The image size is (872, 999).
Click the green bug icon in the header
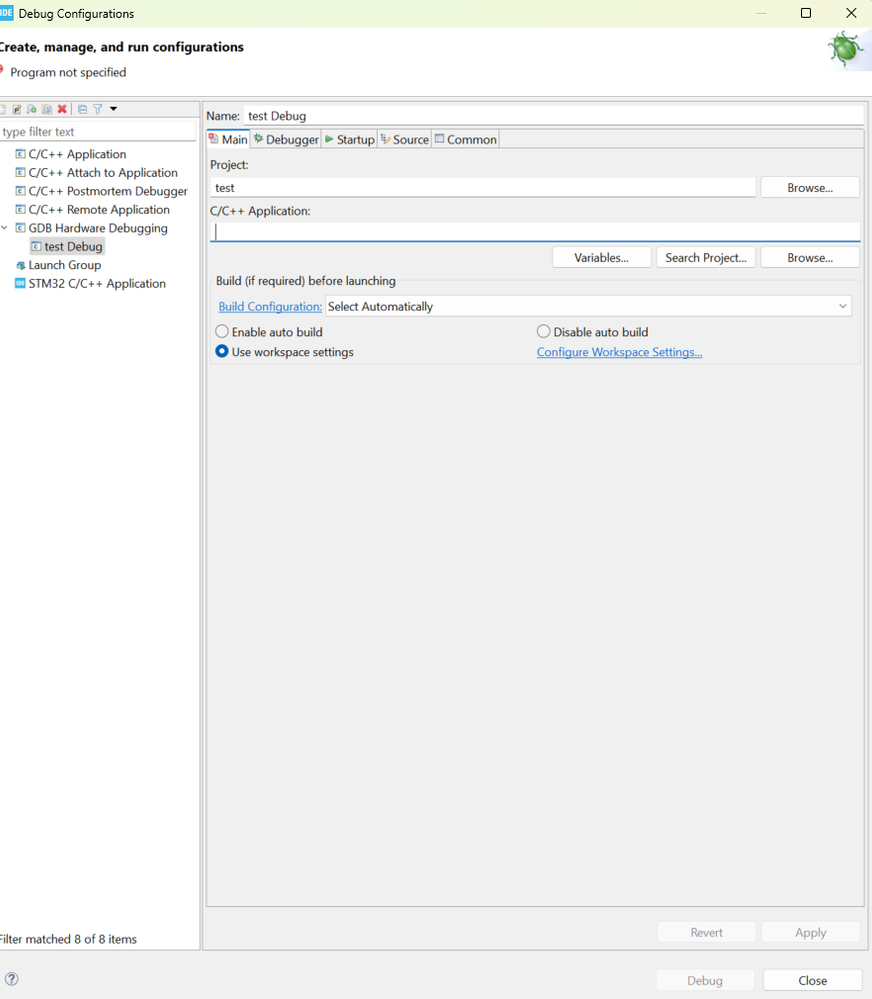pyautogui.click(x=845, y=48)
